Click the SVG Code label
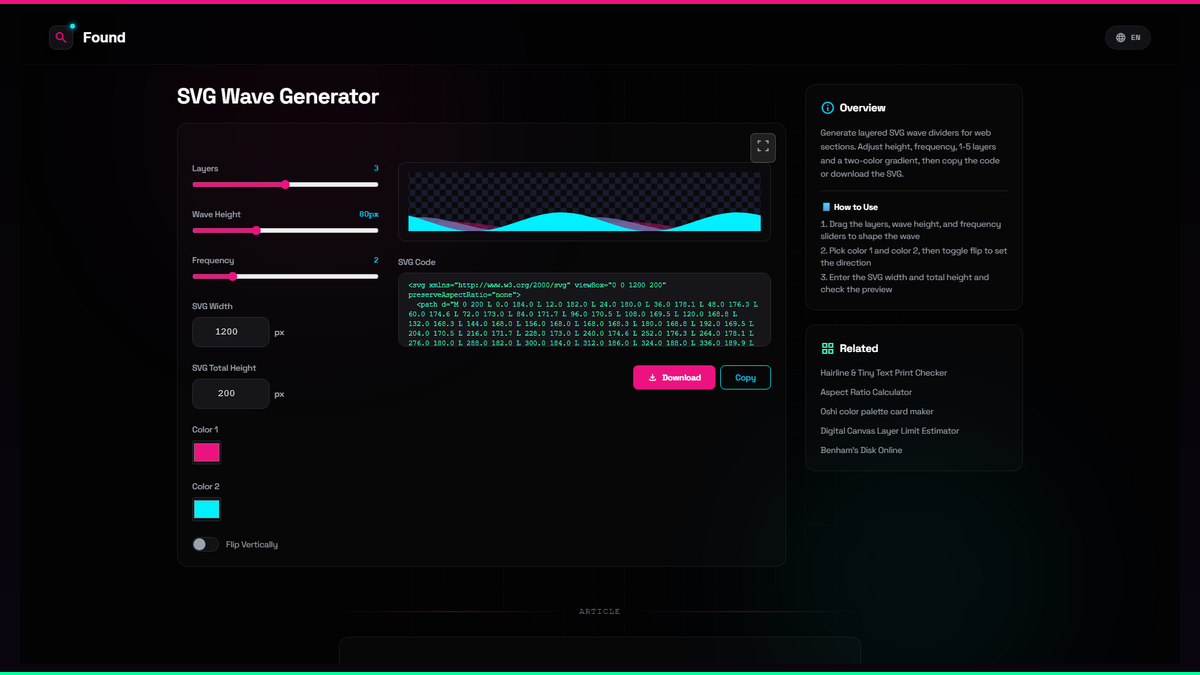 417,262
